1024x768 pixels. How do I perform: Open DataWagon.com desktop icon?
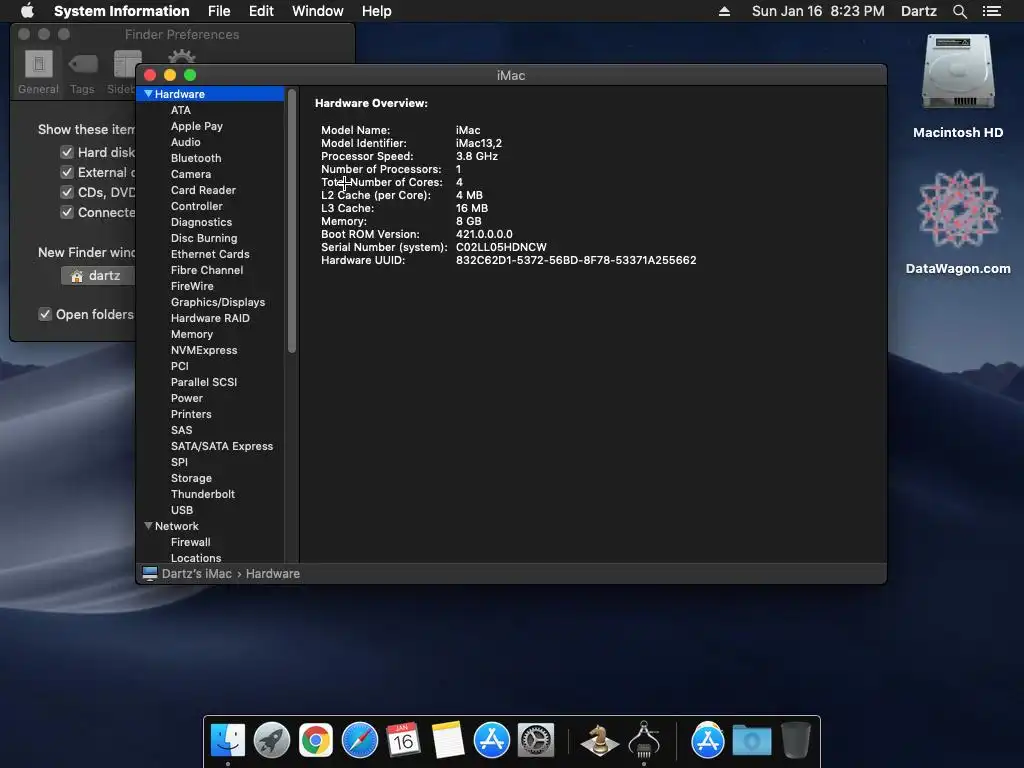(958, 210)
